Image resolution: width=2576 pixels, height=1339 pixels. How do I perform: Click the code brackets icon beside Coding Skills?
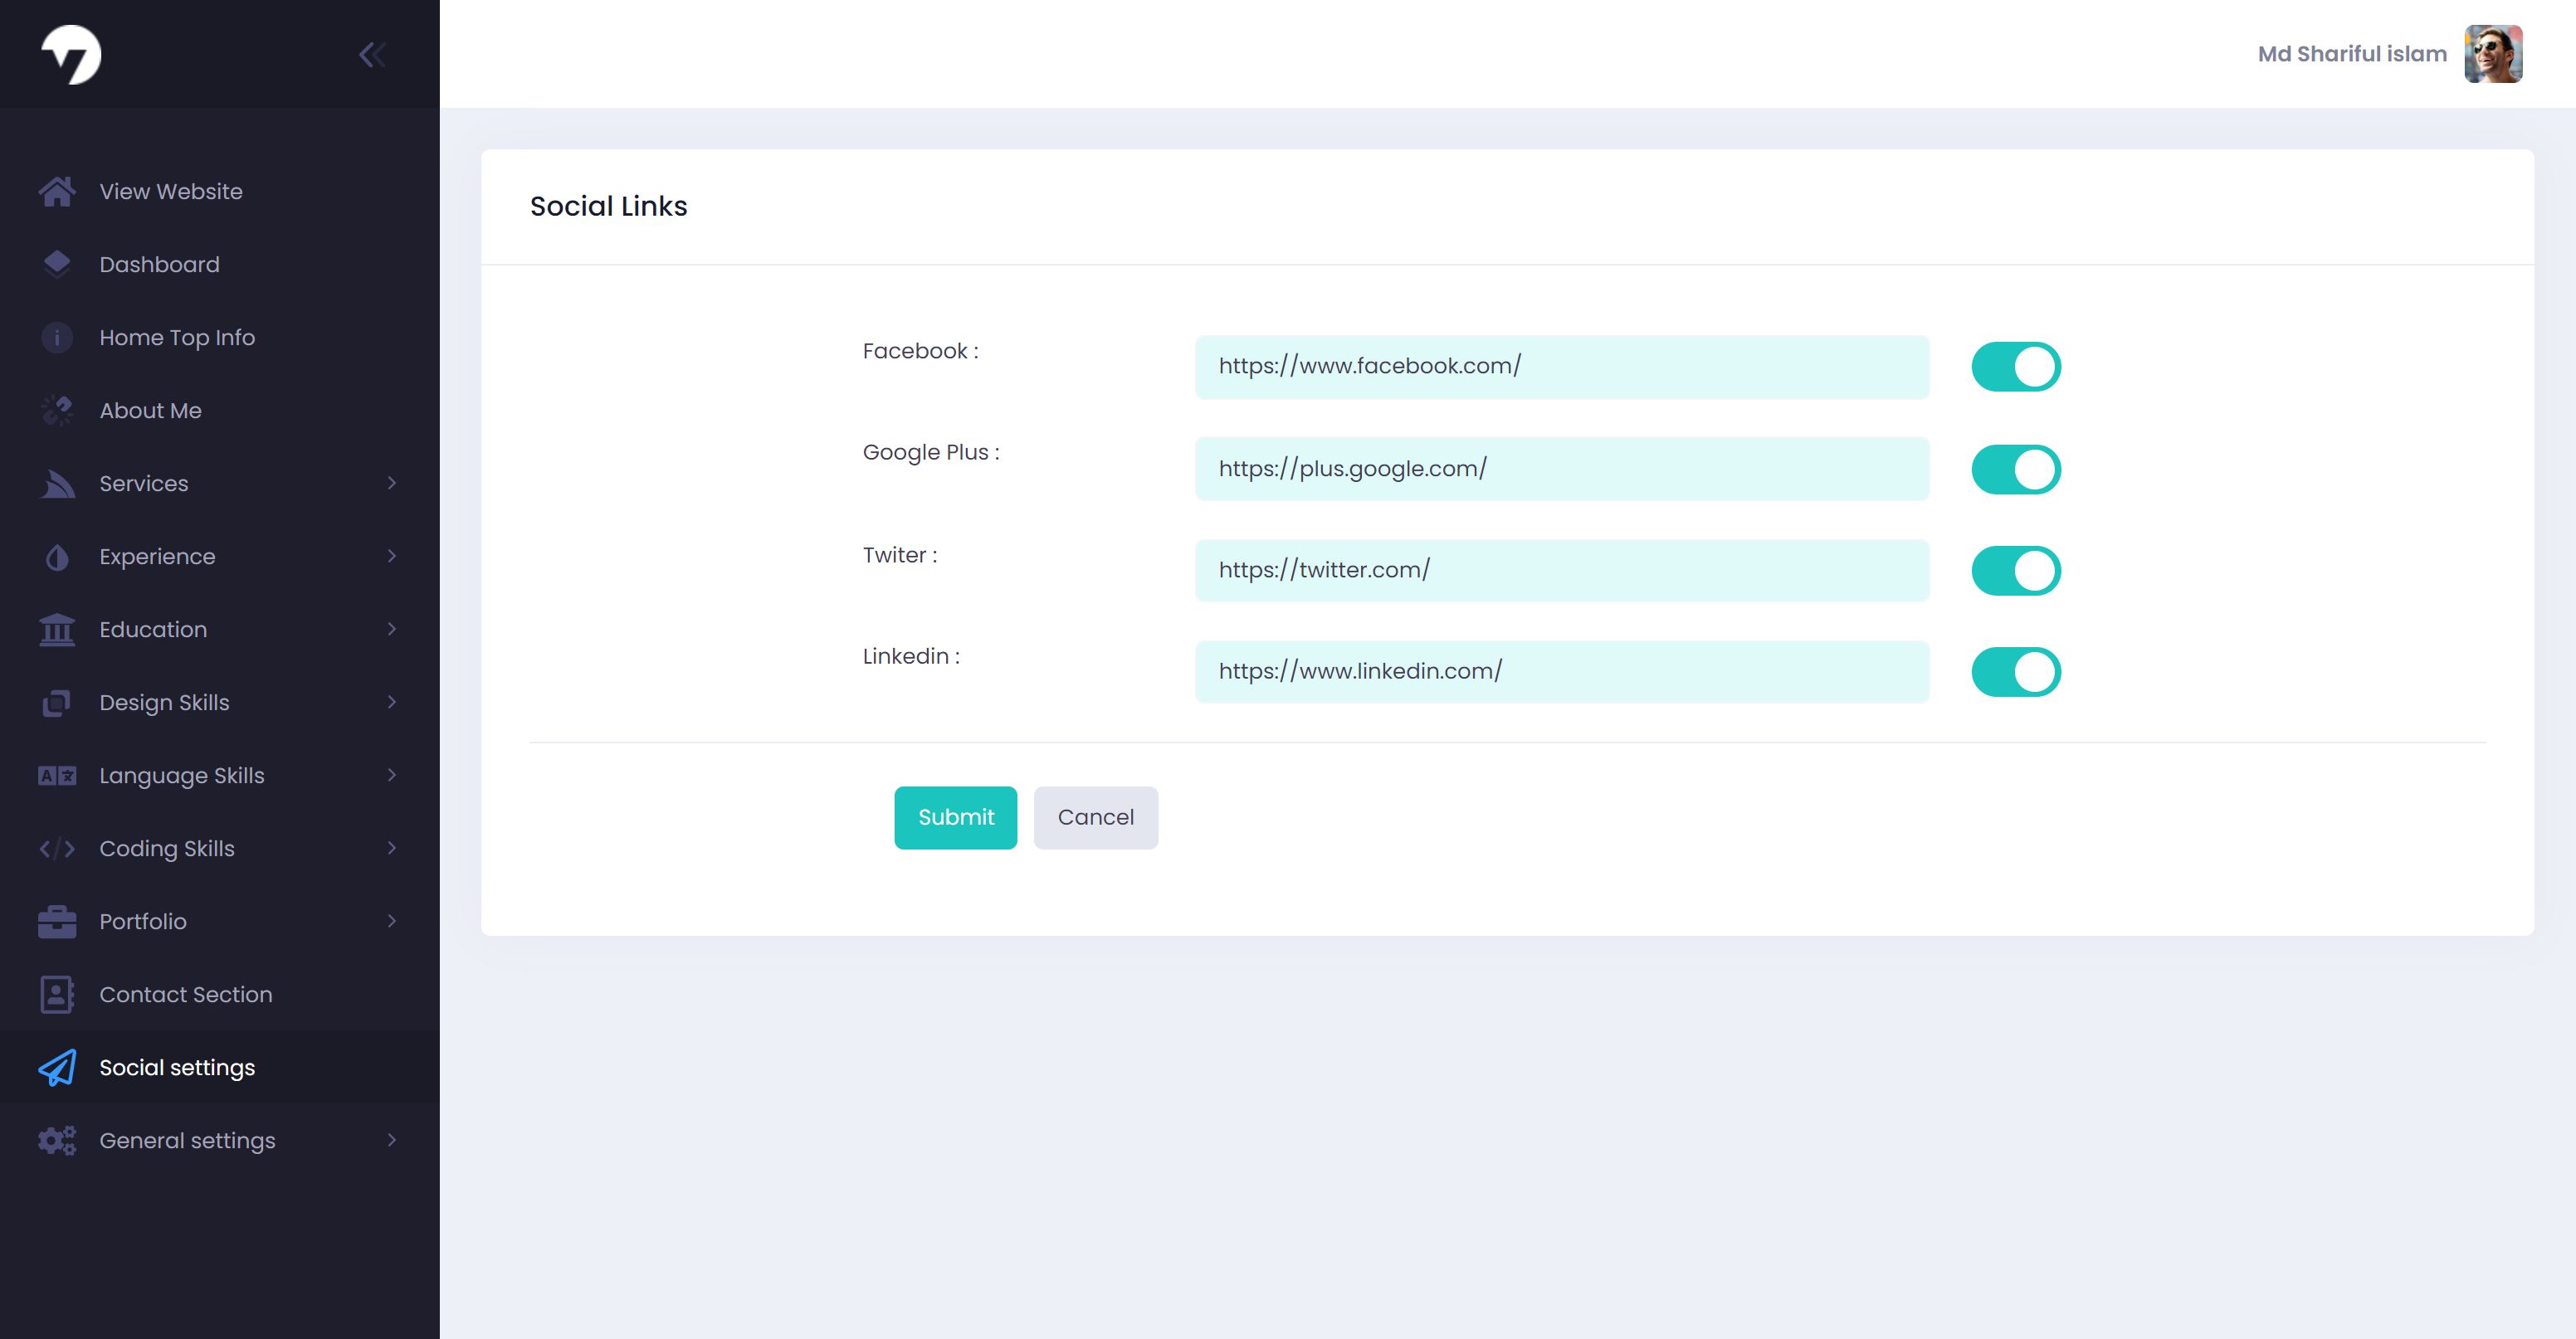tap(57, 849)
